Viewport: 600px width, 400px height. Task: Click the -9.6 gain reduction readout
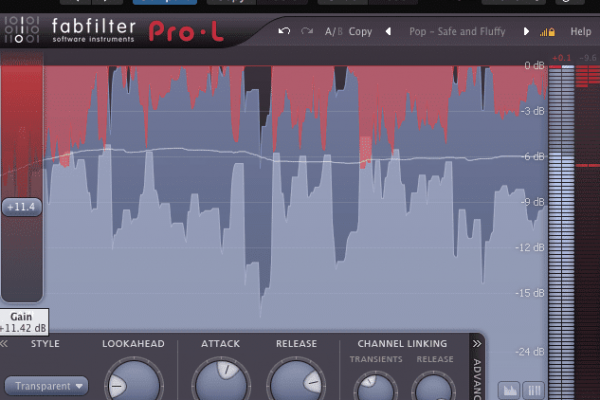pos(588,58)
